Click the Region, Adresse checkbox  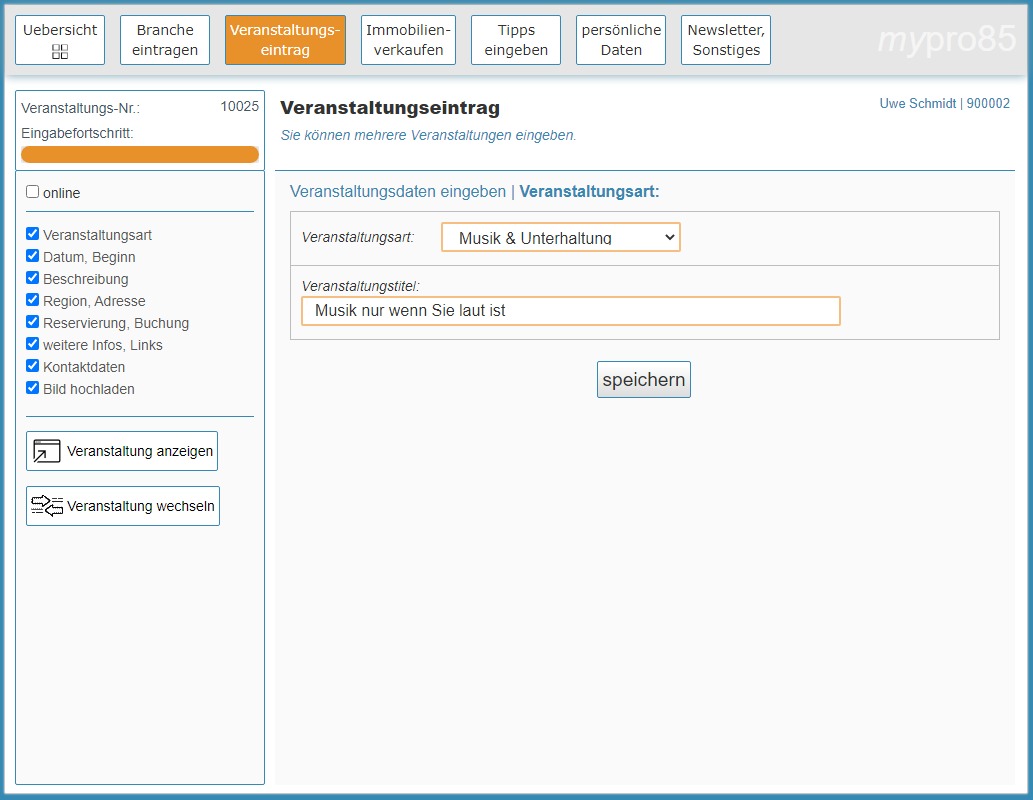click(33, 300)
